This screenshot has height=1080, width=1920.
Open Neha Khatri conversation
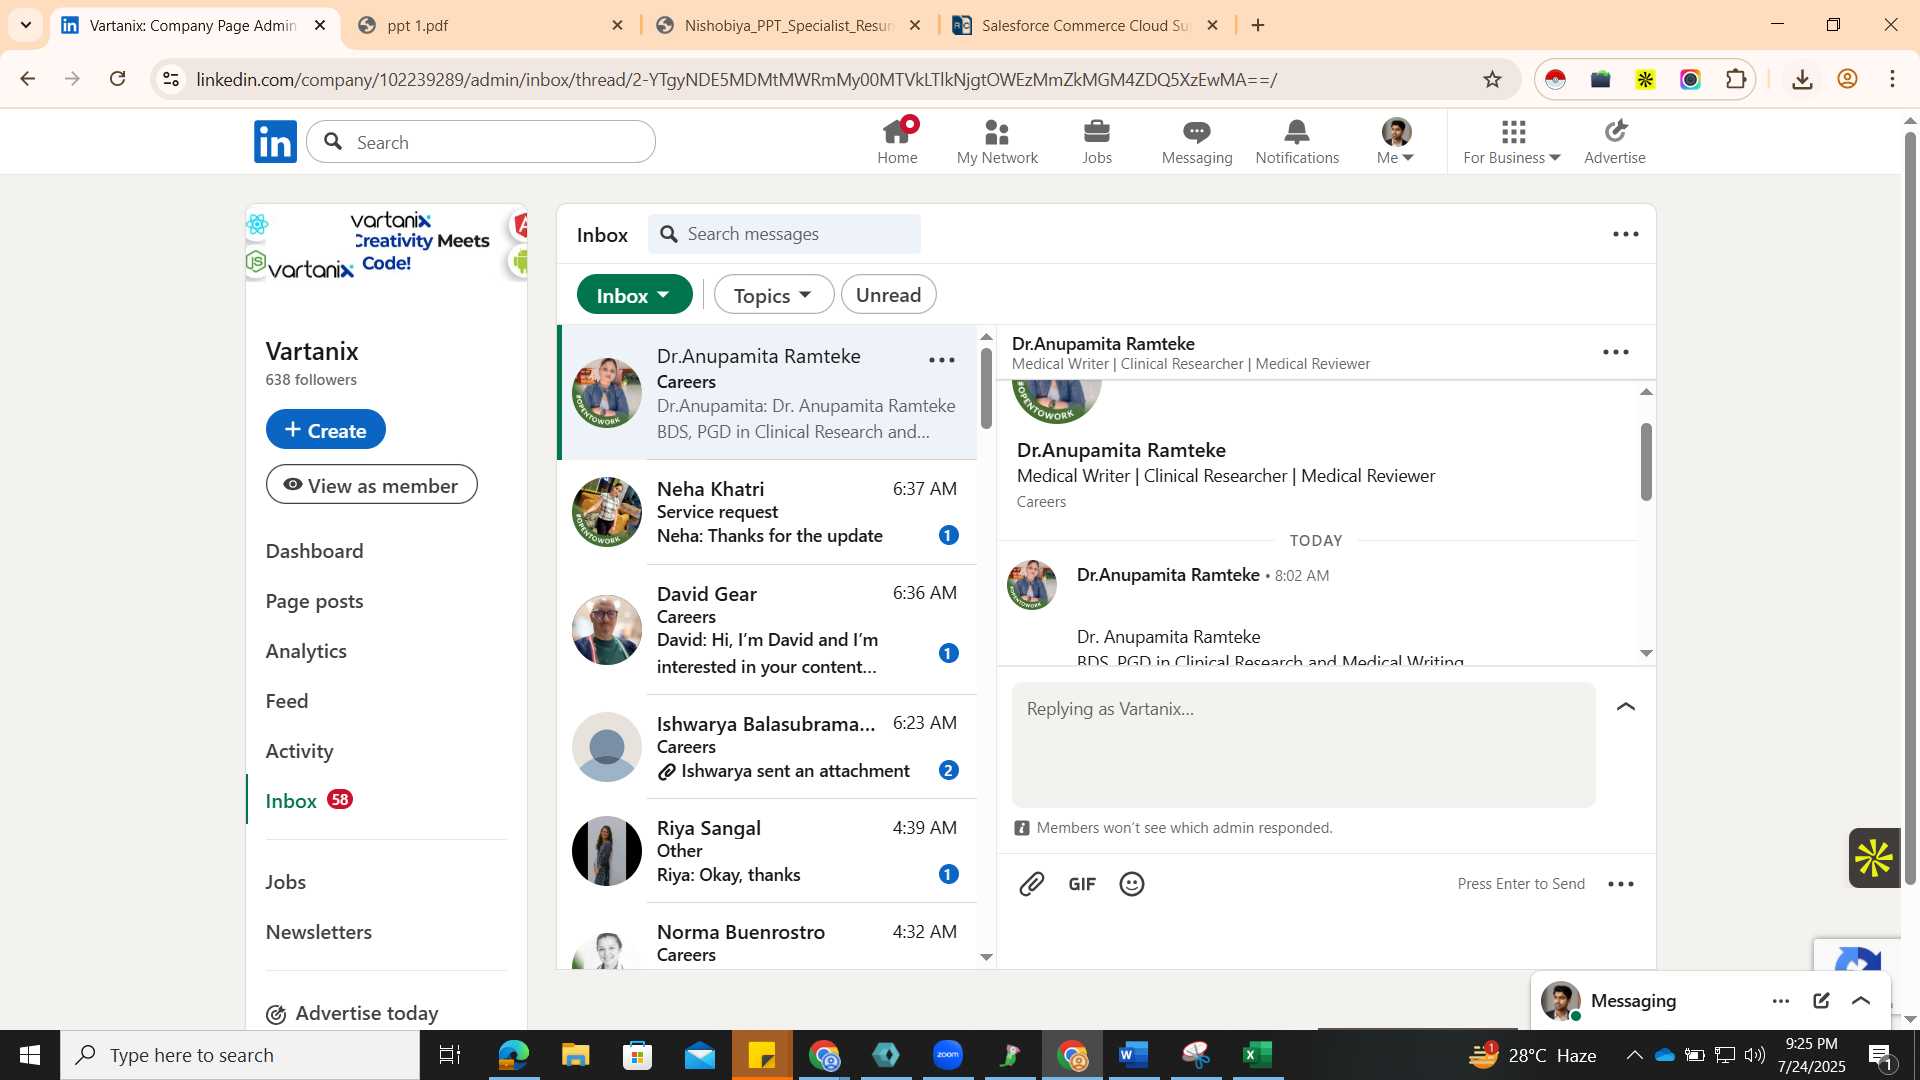(767, 512)
